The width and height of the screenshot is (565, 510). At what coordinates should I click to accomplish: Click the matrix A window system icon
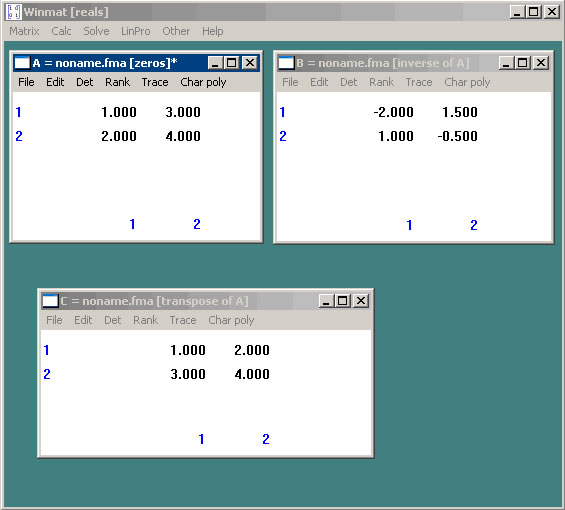(22, 63)
